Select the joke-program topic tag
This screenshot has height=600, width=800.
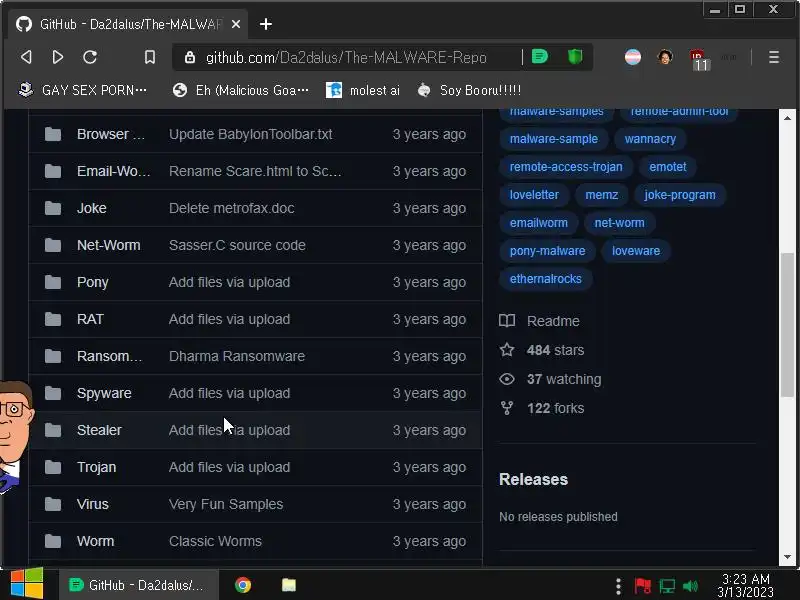coord(680,195)
